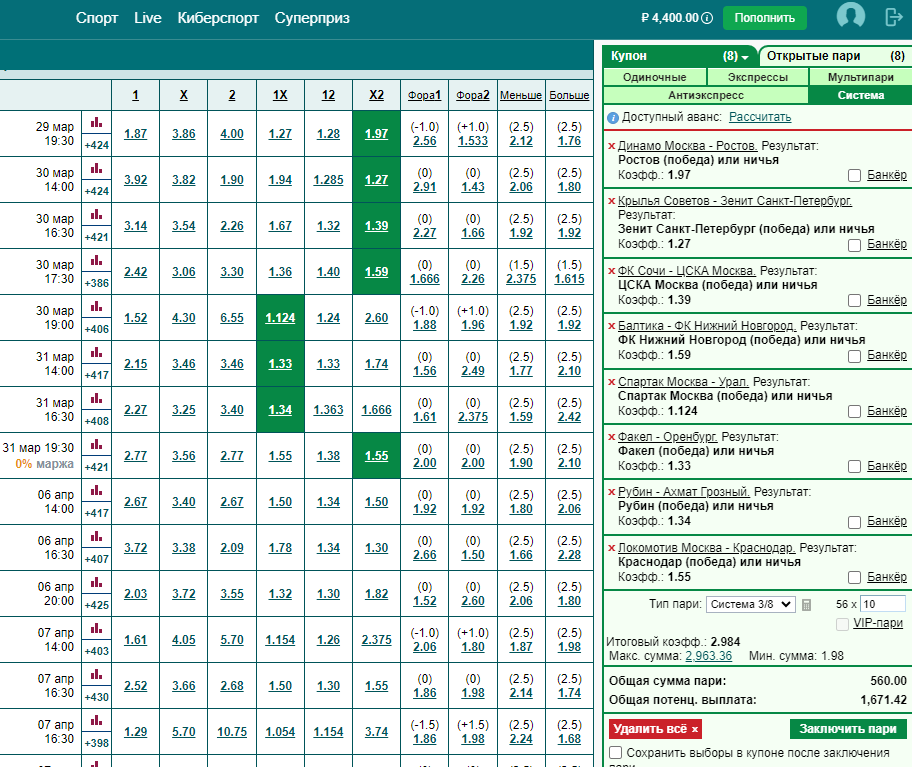Screen dimensions: 912x767
Task: Tick Банкёр checkbox for Факел - Оренбург
Action: pos(854,466)
